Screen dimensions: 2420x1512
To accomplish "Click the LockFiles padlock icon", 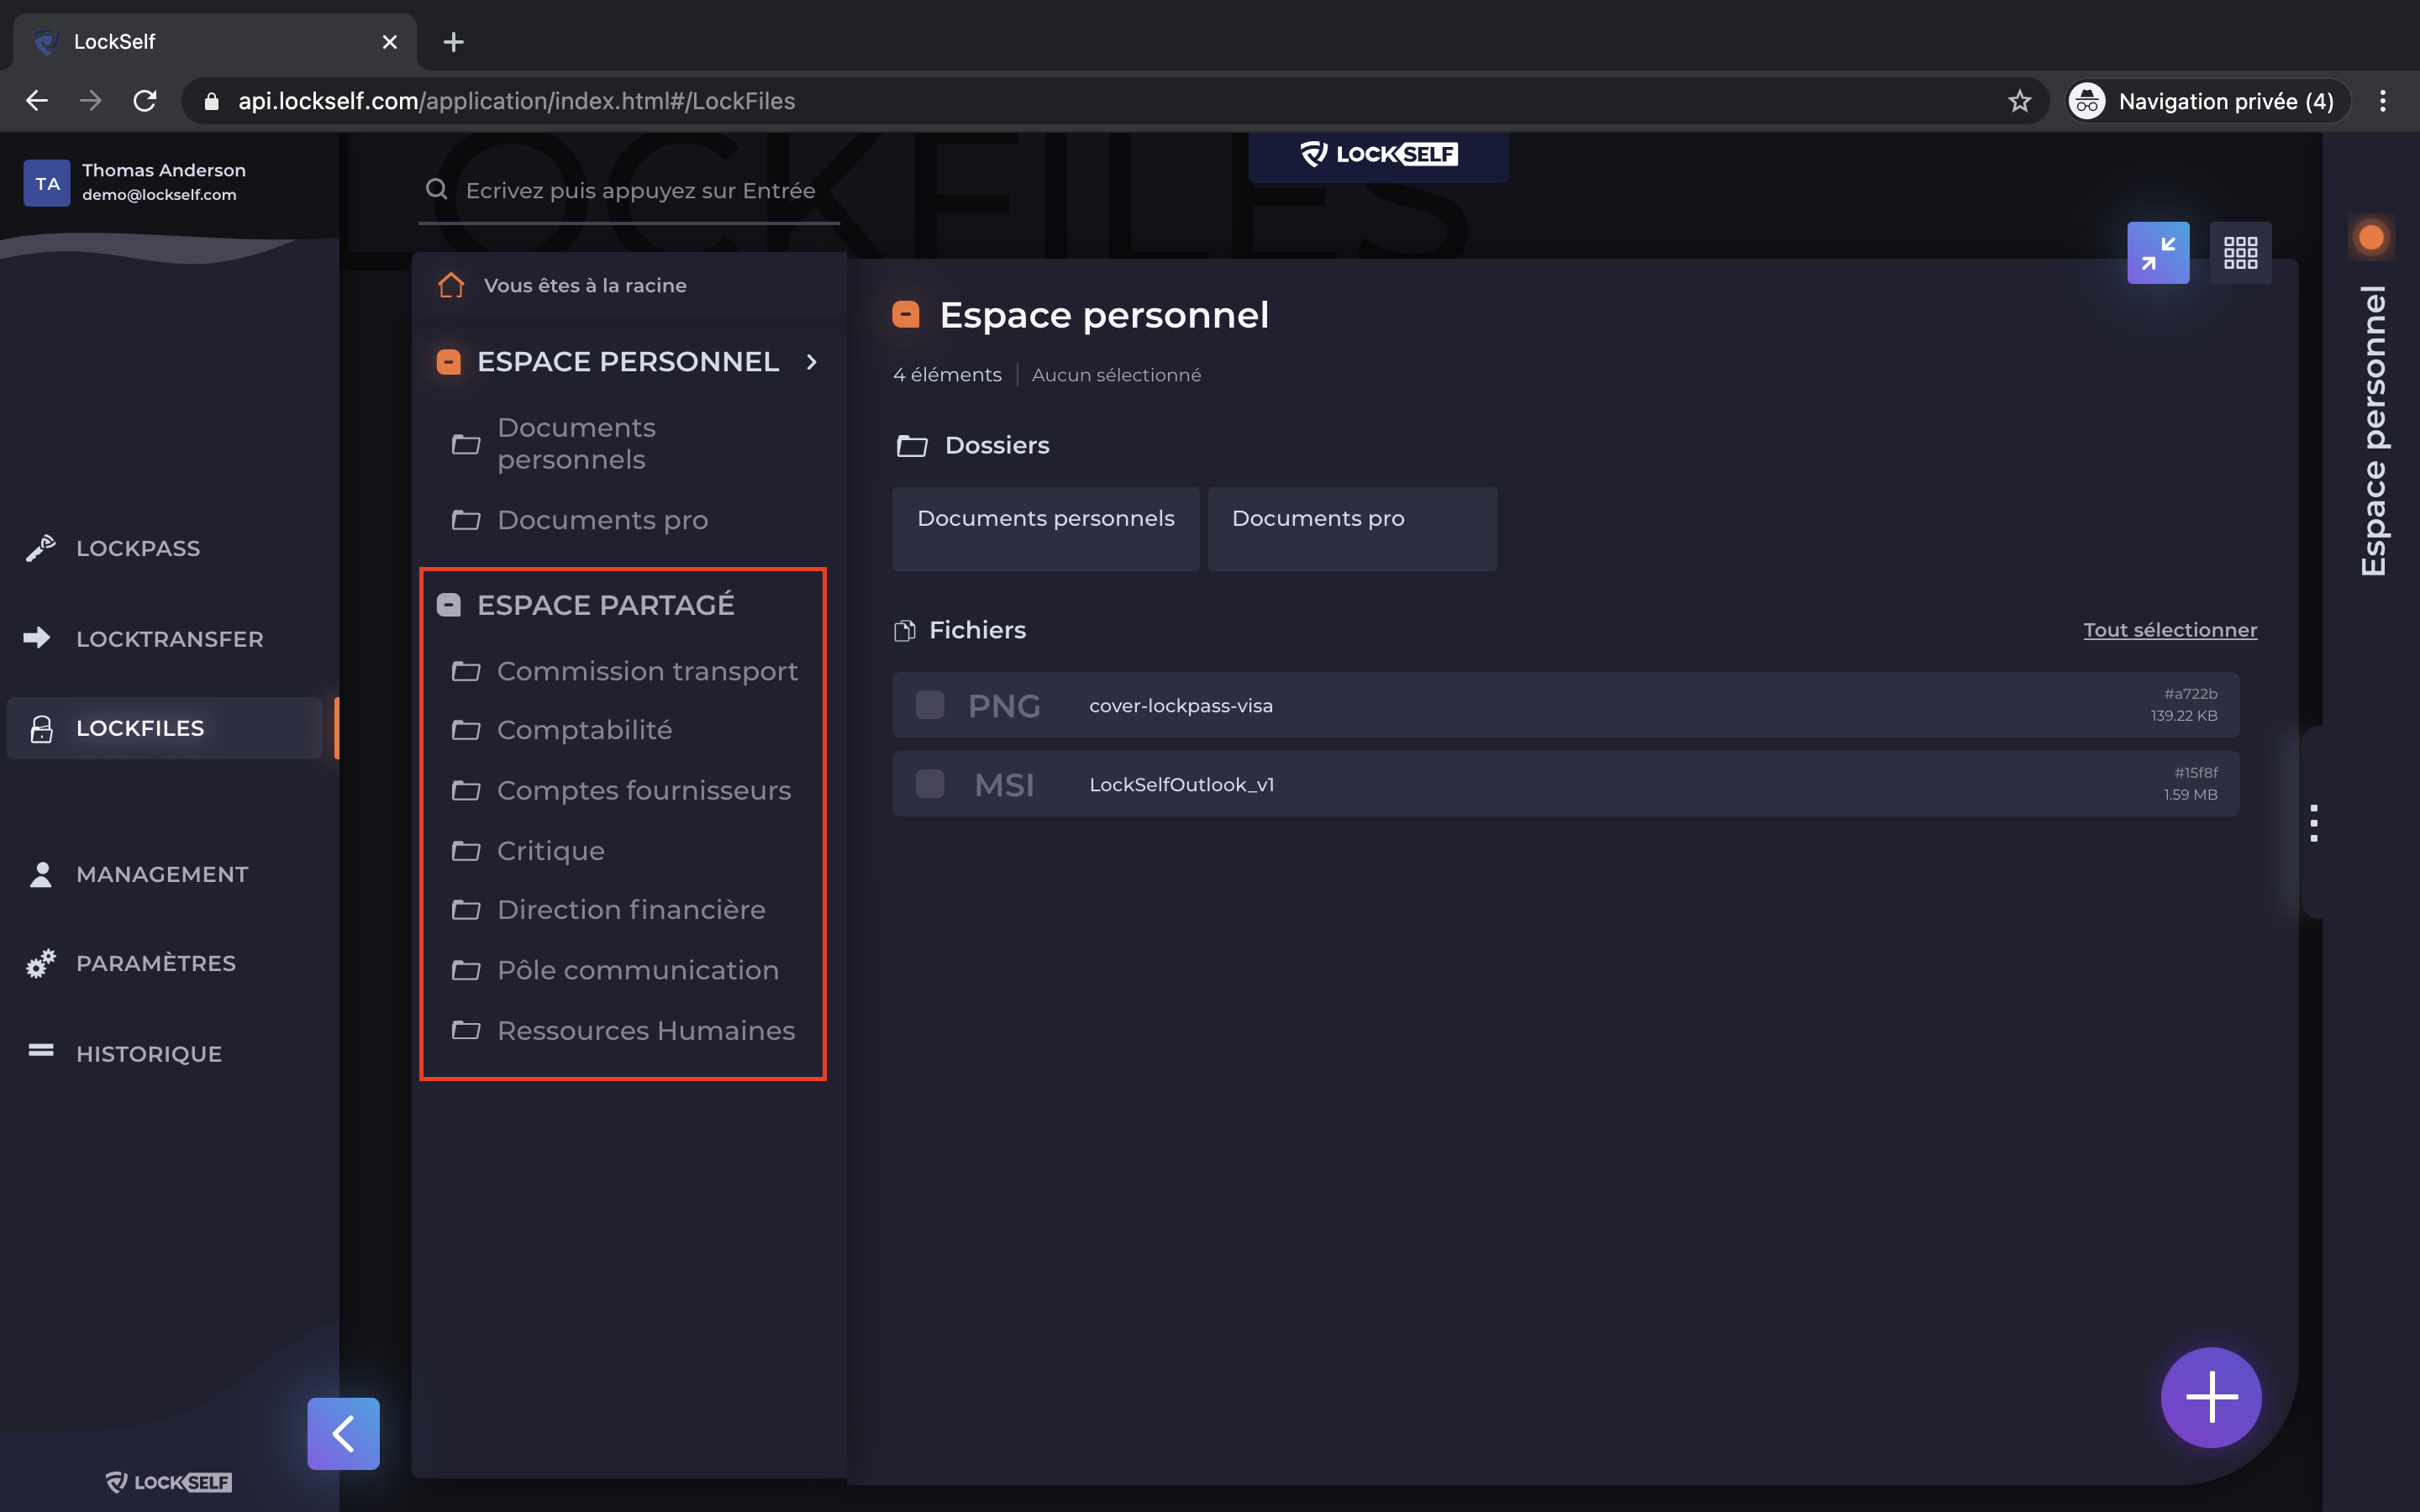I will tap(41, 729).
